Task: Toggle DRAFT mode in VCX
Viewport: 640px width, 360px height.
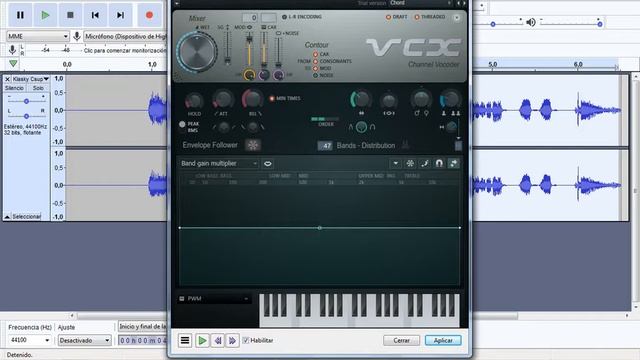Action: tap(397, 17)
